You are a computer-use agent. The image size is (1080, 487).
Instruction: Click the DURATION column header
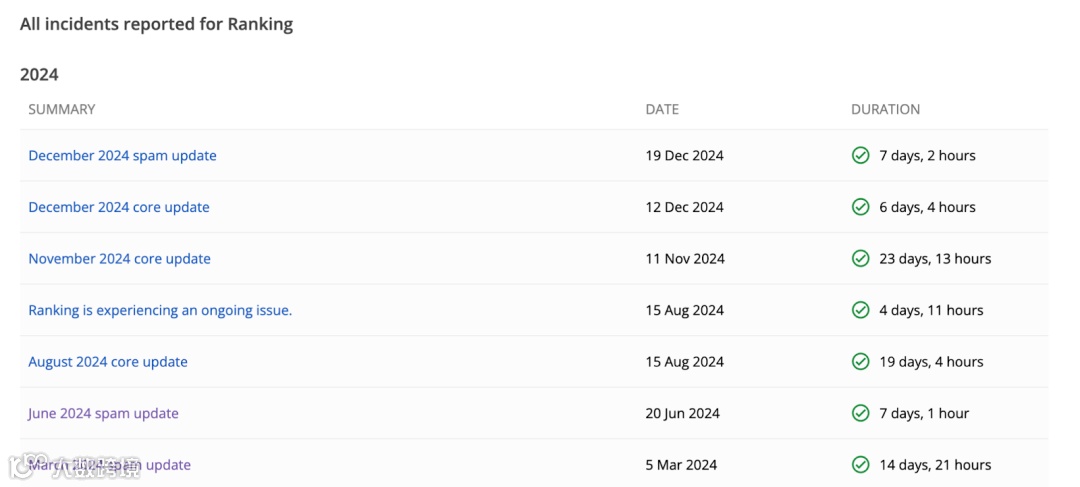click(x=885, y=109)
